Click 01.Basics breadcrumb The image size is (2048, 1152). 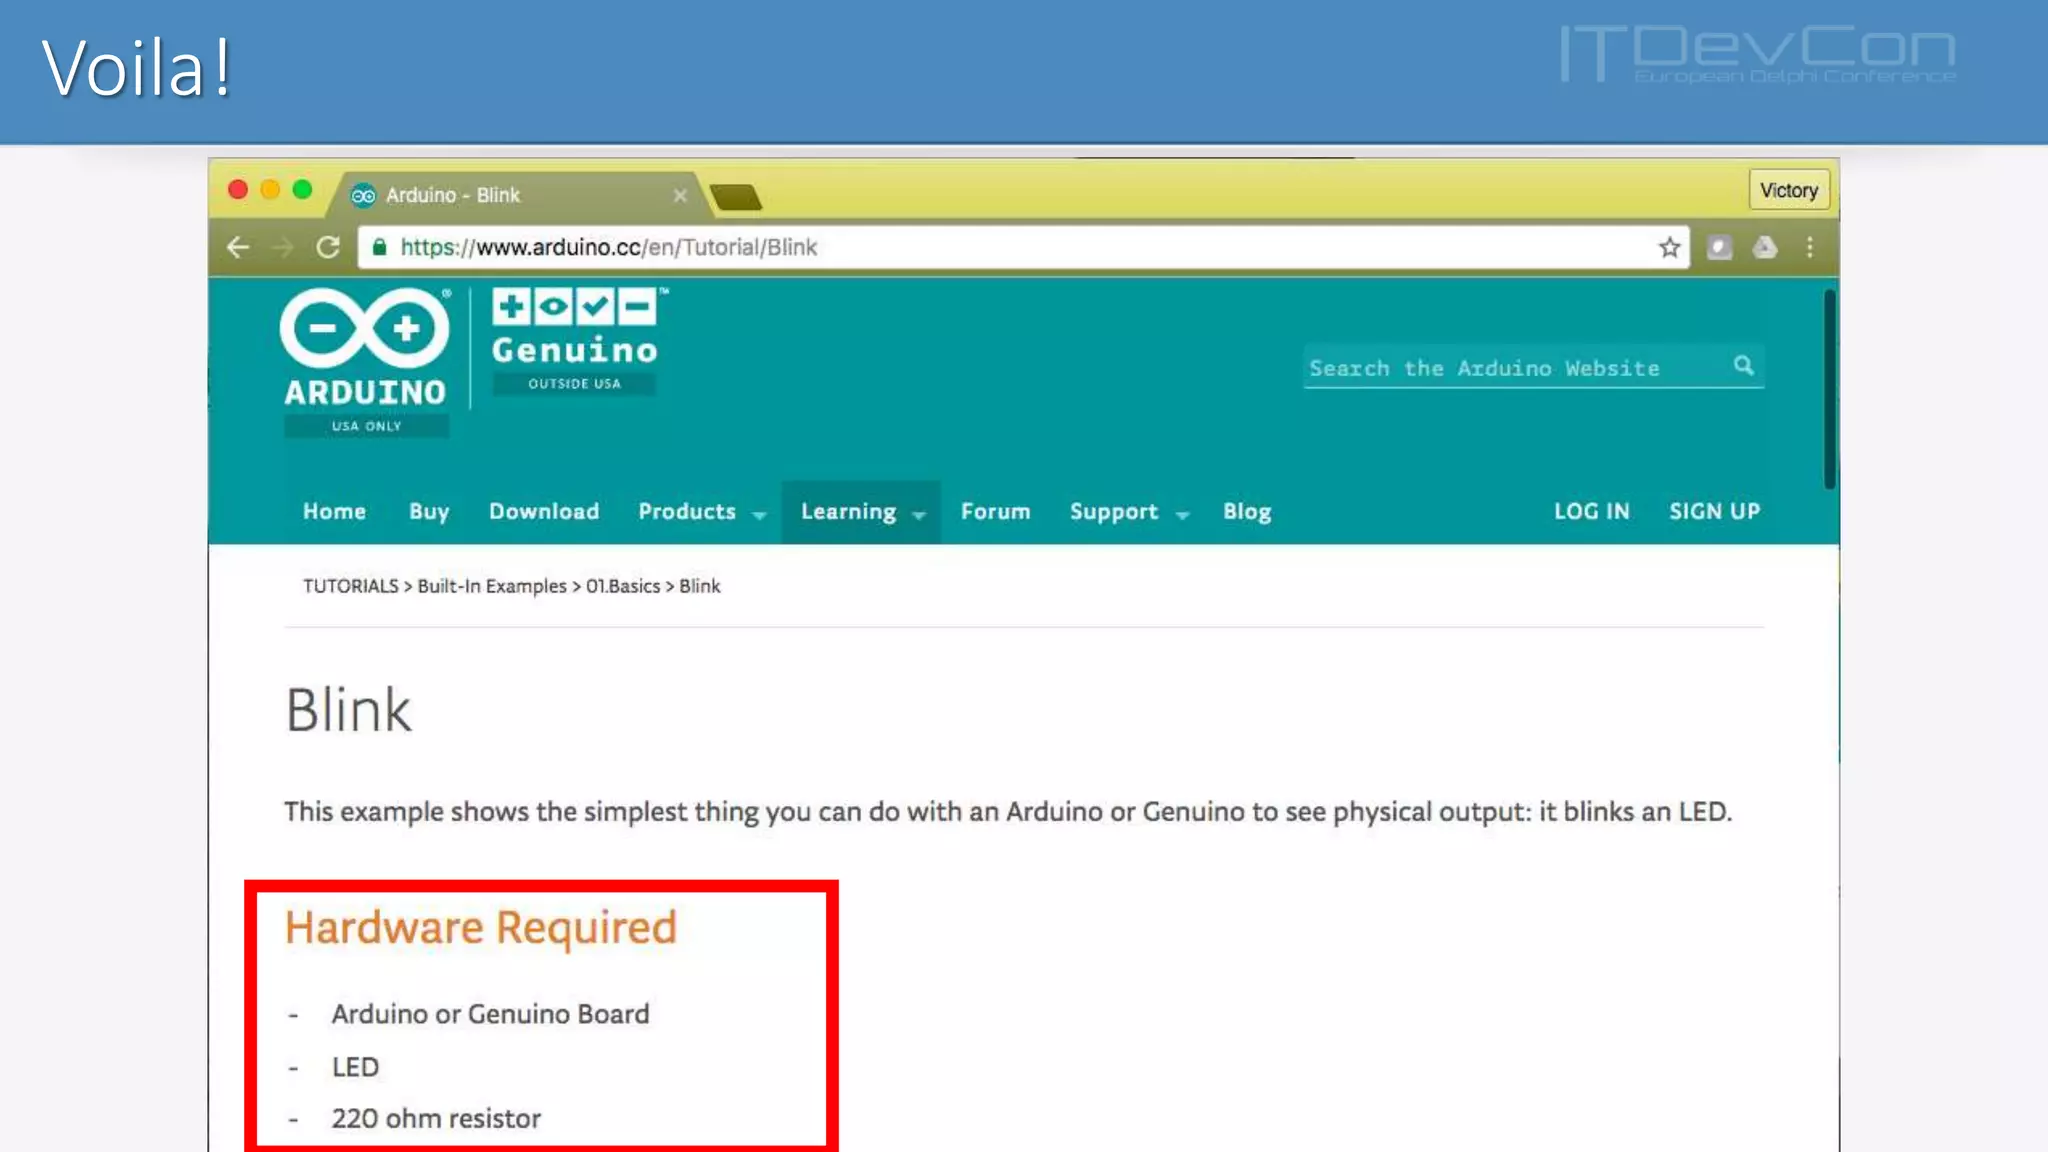click(x=623, y=586)
